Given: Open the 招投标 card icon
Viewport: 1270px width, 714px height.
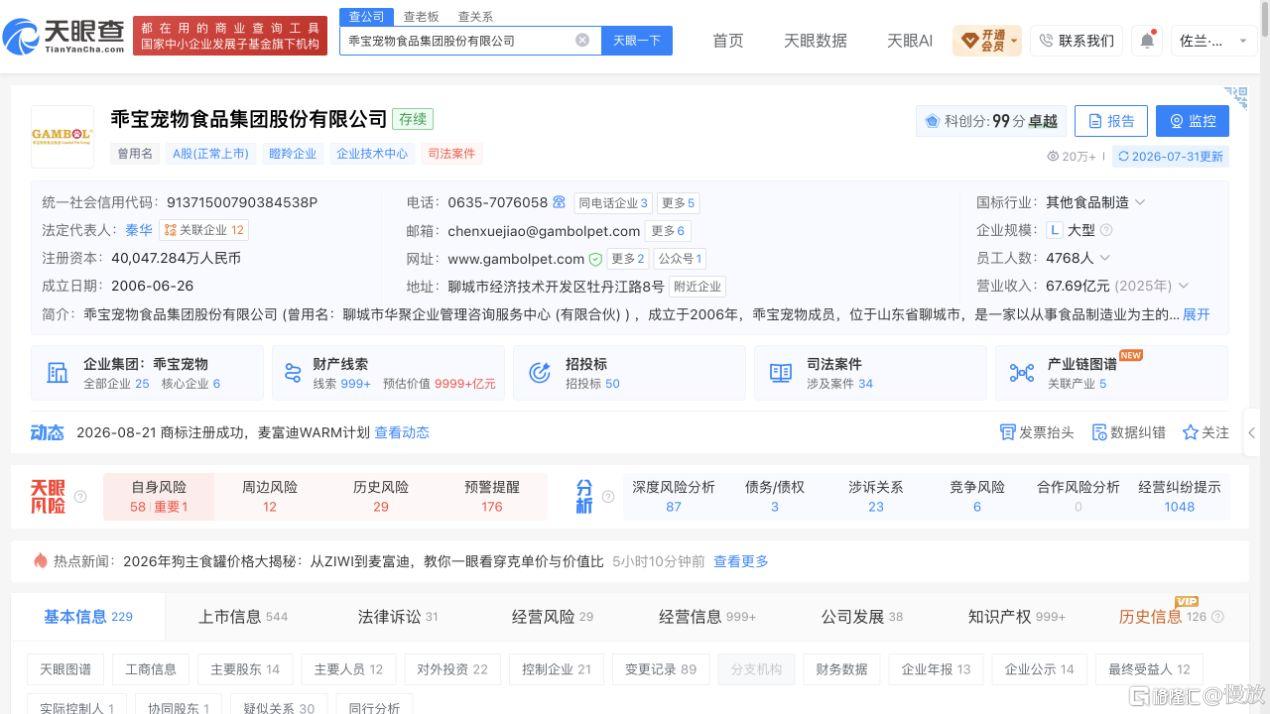Looking at the screenshot, I should pyautogui.click(x=540, y=373).
